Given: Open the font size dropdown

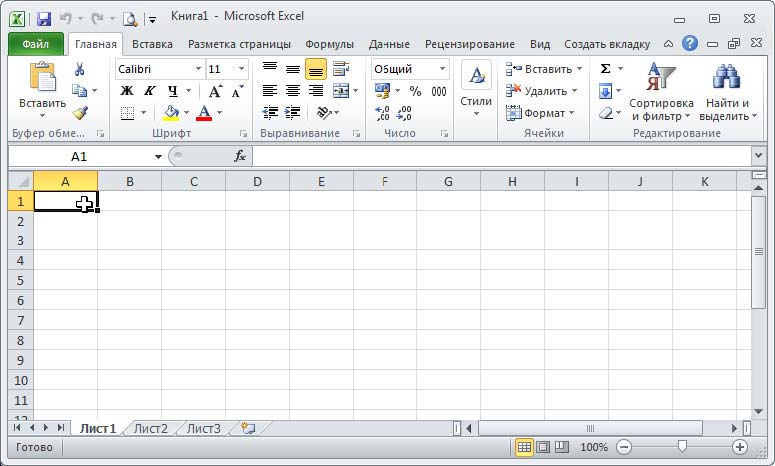Looking at the screenshot, I should (x=242, y=69).
